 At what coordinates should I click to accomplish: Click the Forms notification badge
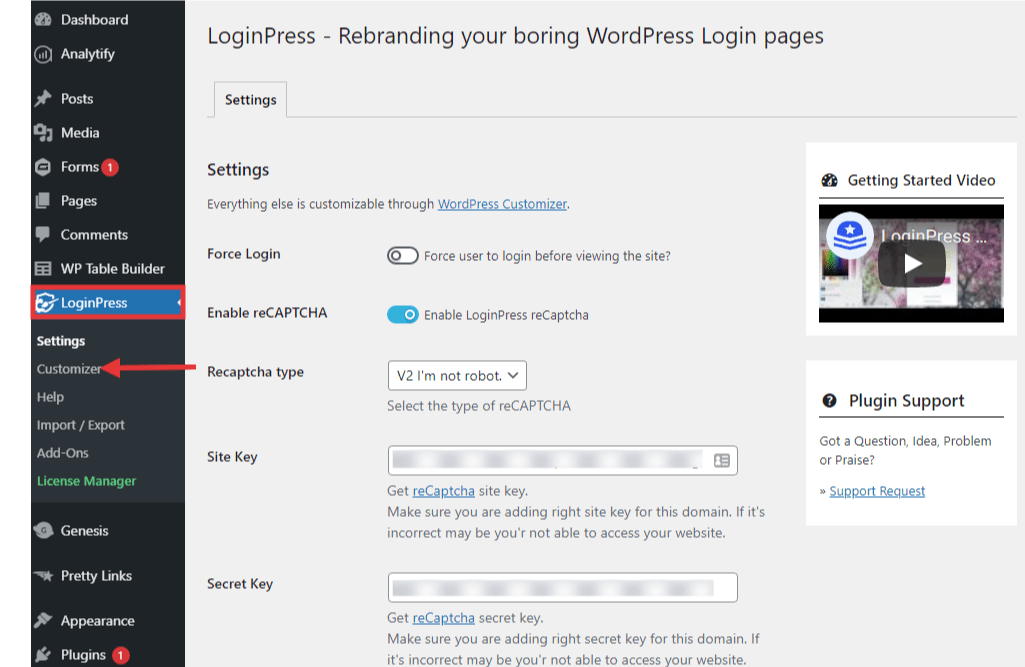pos(110,167)
